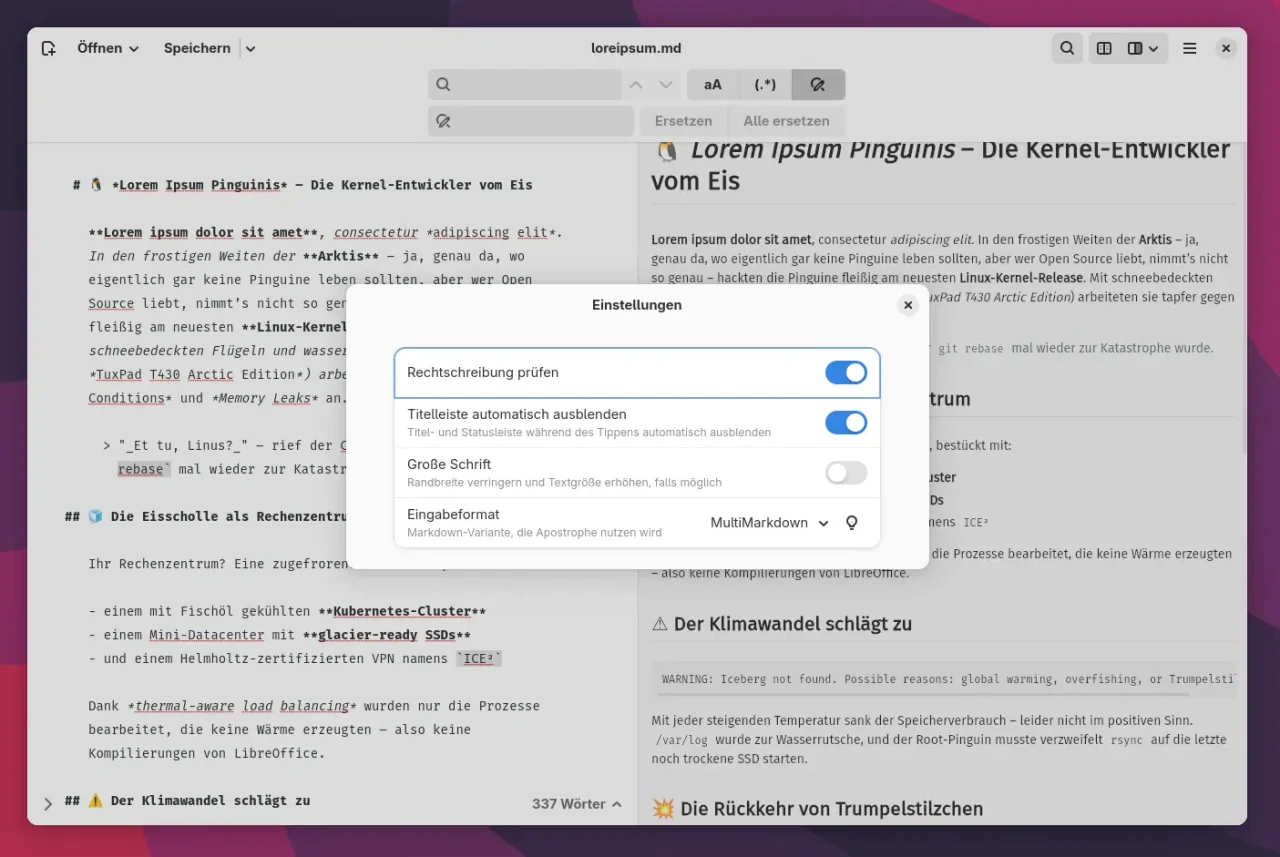The width and height of the screenshot is (1280, 857).
Task: Turn off Titelleiste automatisch ausblenden switch
Action: pyautogui.click(x=845, y=423)
